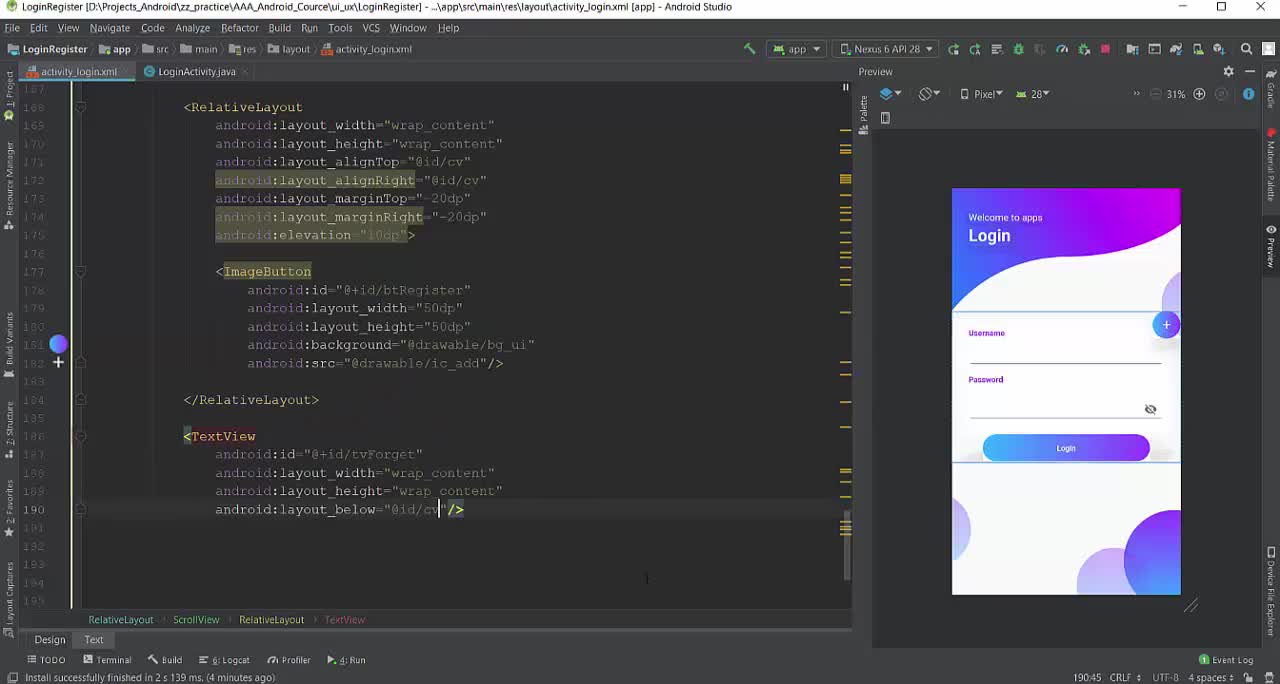Open the Nexus 6 API 28 device dropdown
The image size is (1280, 684).
click(887, 49)
